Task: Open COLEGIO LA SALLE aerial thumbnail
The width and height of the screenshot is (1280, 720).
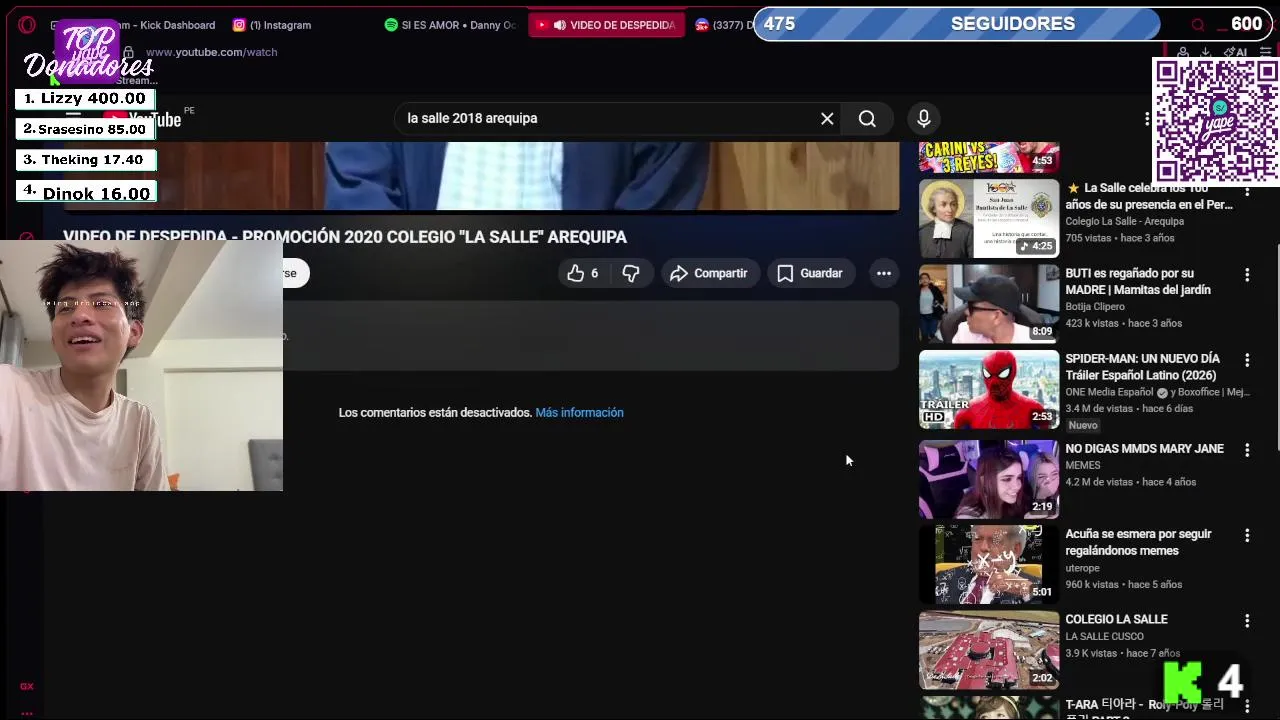Action: tap(989, 650)
